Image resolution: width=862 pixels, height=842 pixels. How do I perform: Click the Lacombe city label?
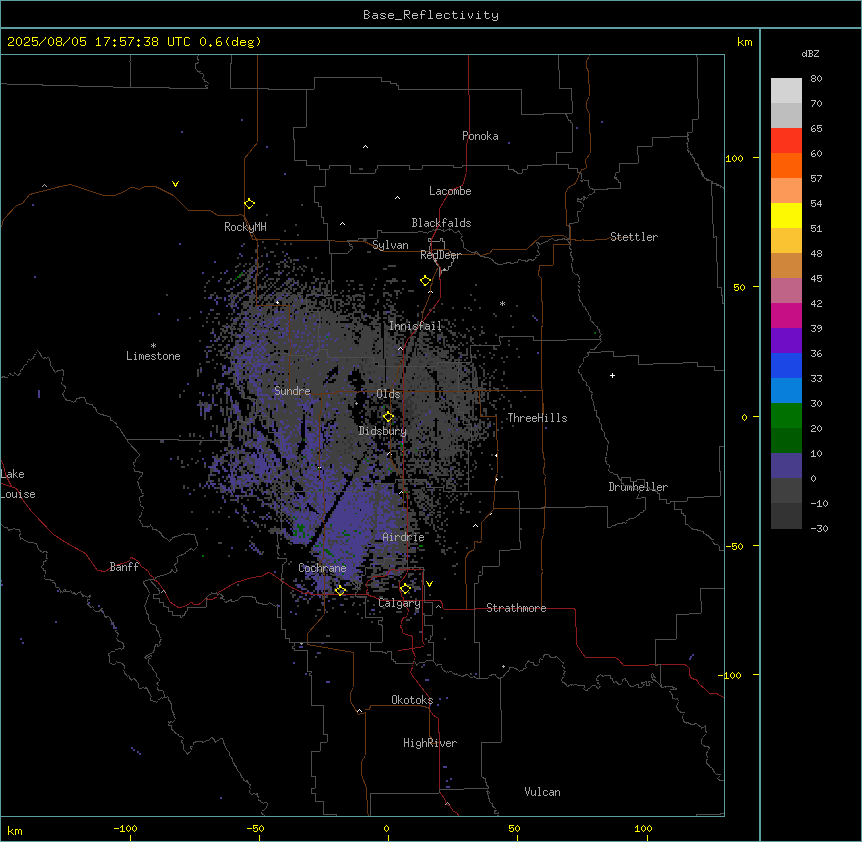450,191
